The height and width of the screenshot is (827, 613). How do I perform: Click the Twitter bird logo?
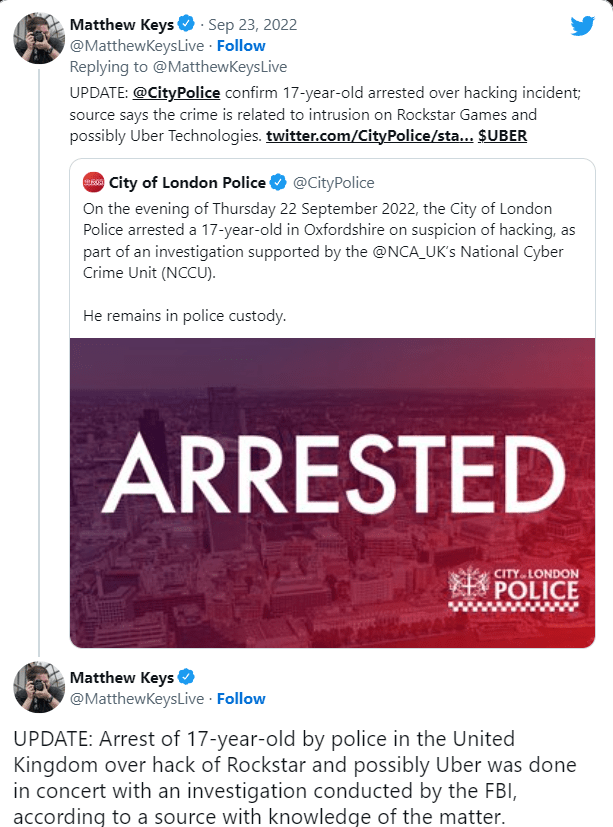582,26
